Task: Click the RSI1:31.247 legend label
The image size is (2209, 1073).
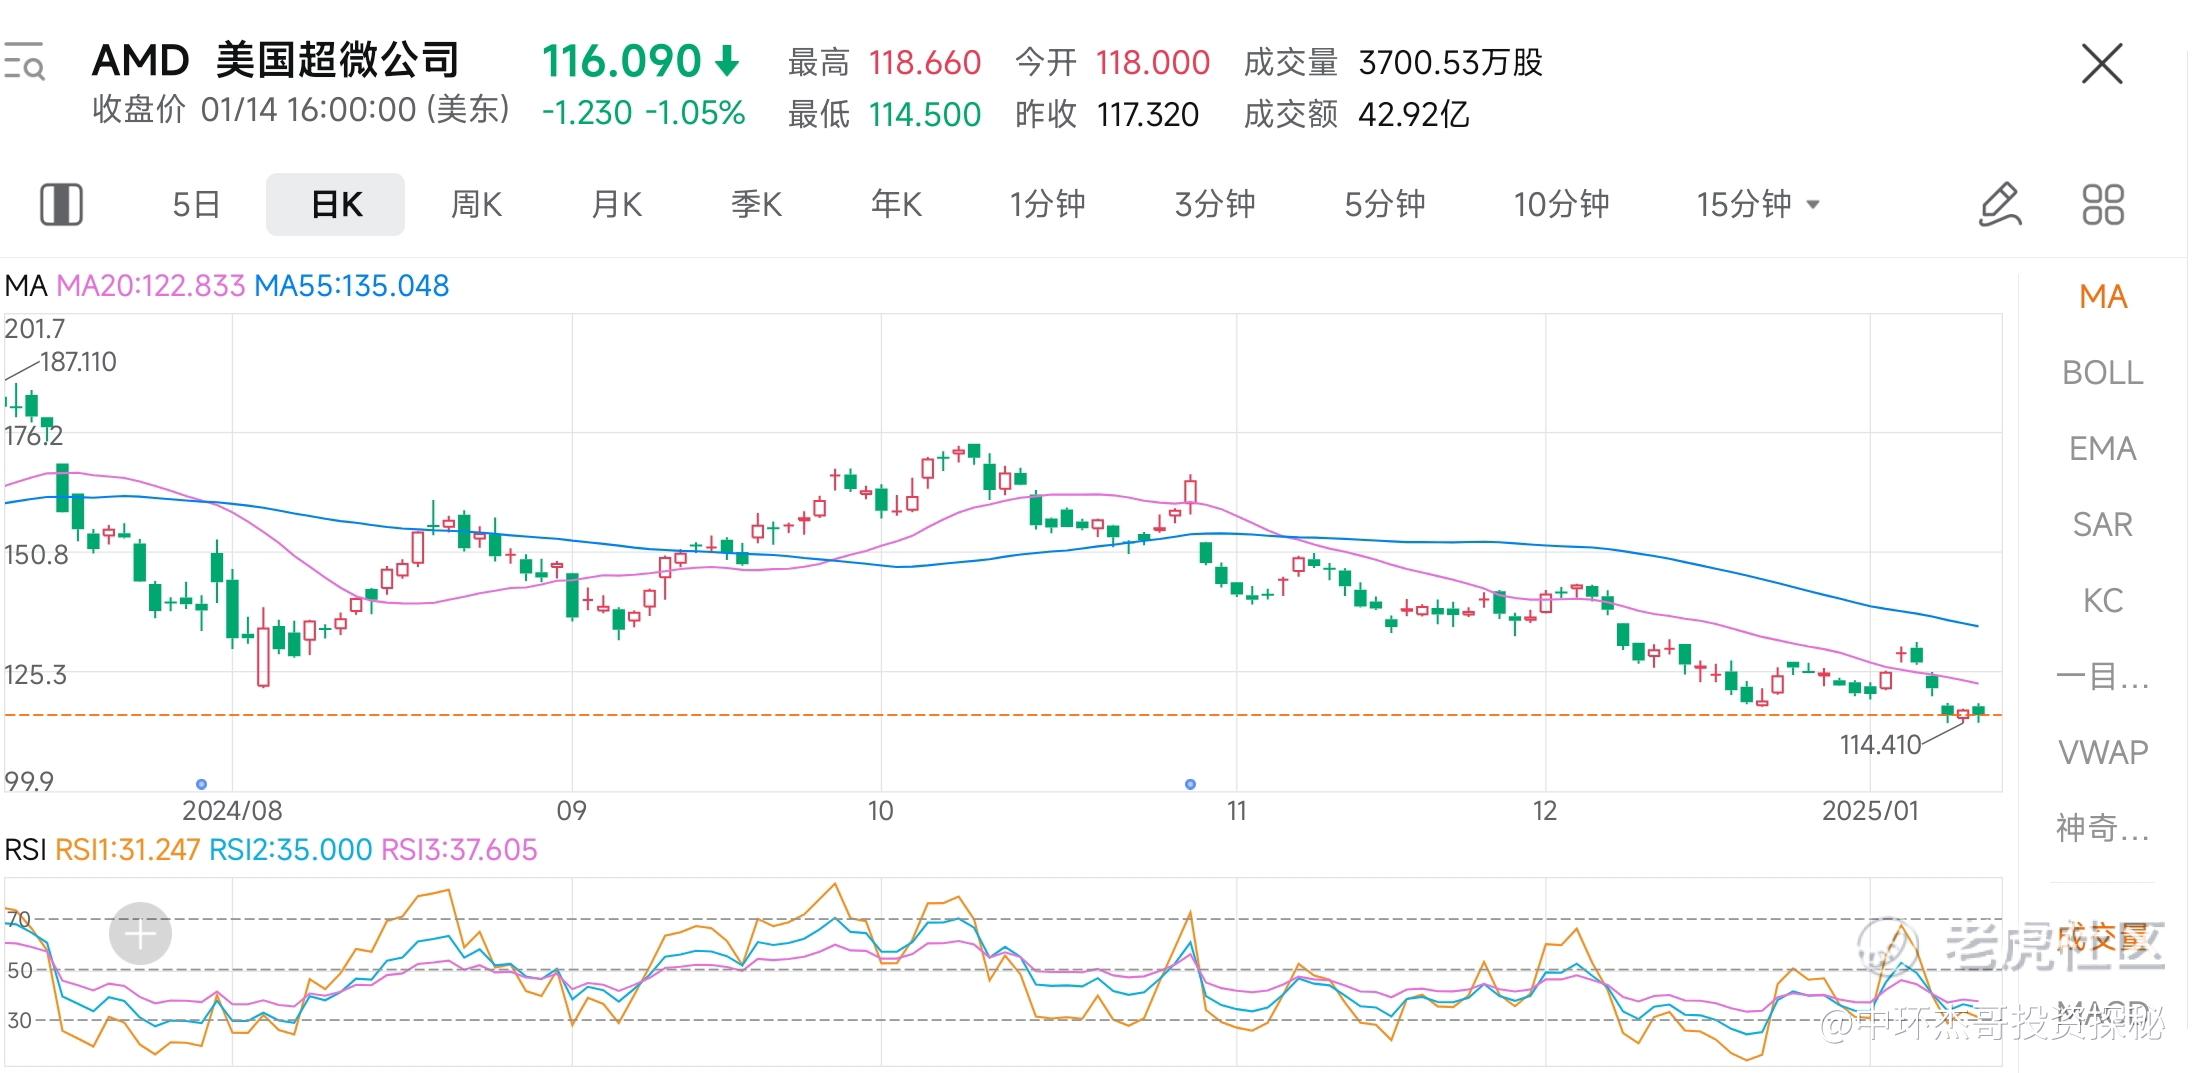Action: point(127,850)
